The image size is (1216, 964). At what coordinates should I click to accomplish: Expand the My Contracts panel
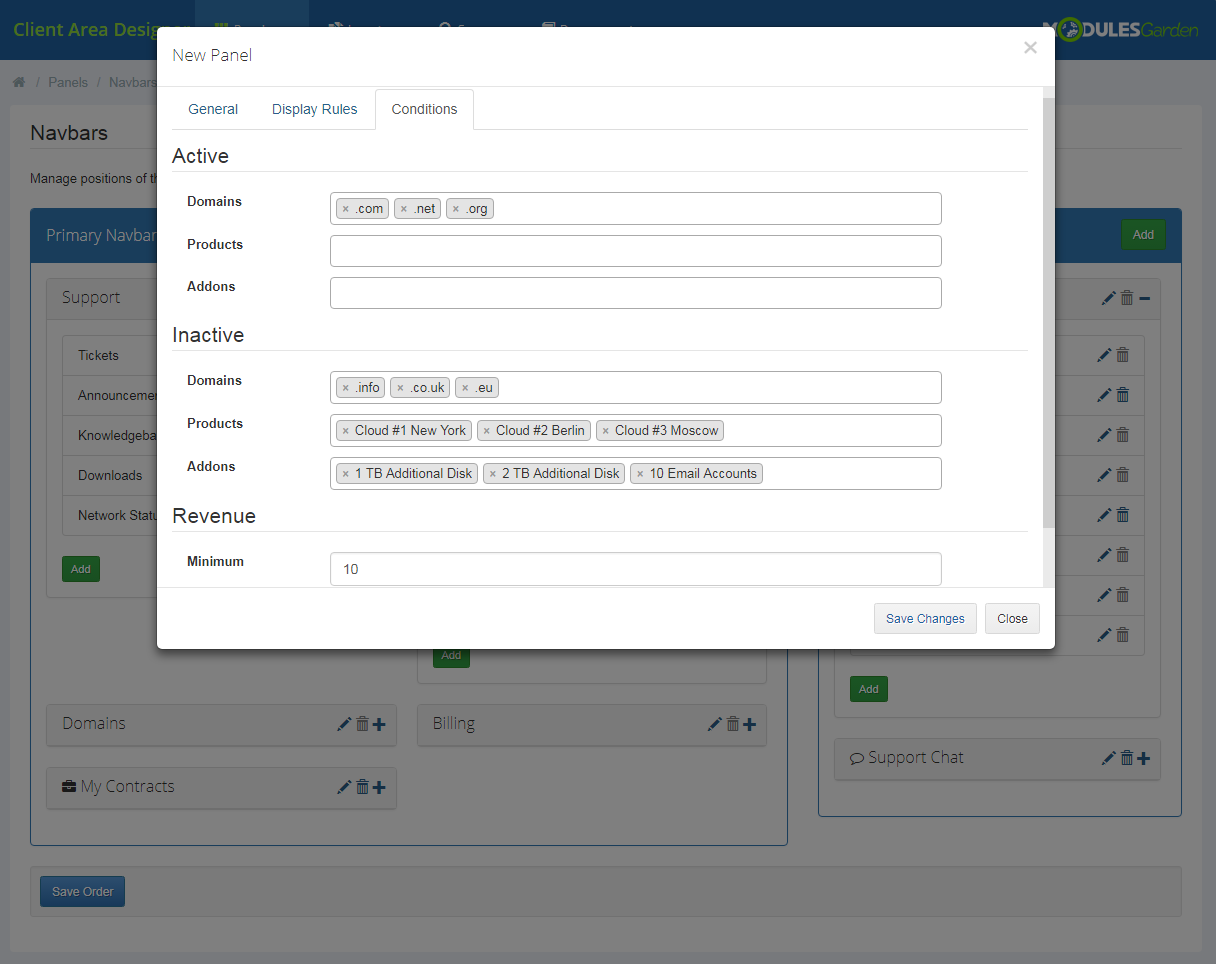tap(379, 787)
